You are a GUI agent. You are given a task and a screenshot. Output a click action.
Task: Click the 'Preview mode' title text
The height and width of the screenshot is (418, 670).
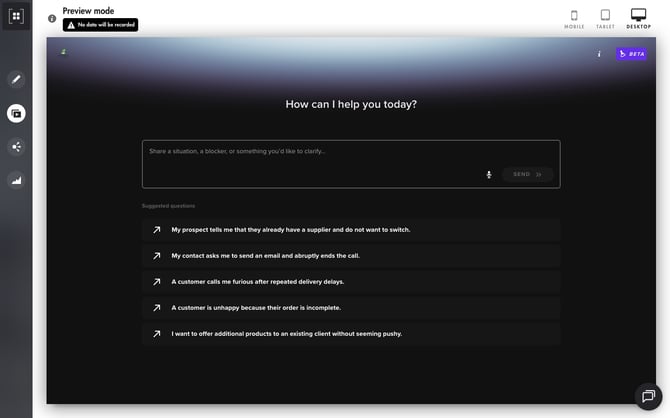88,11
